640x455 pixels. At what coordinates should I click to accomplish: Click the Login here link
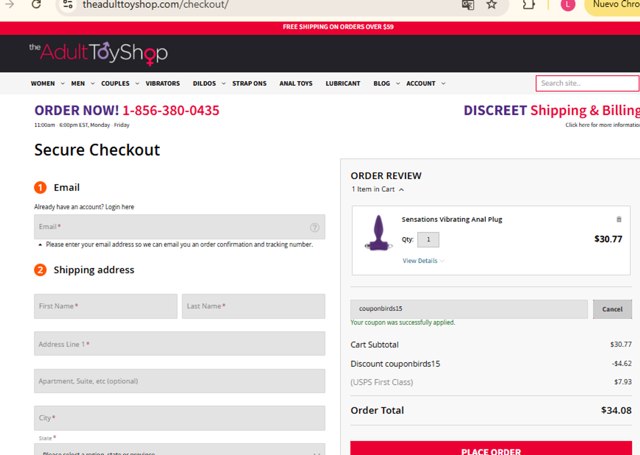tap(120, 207)
